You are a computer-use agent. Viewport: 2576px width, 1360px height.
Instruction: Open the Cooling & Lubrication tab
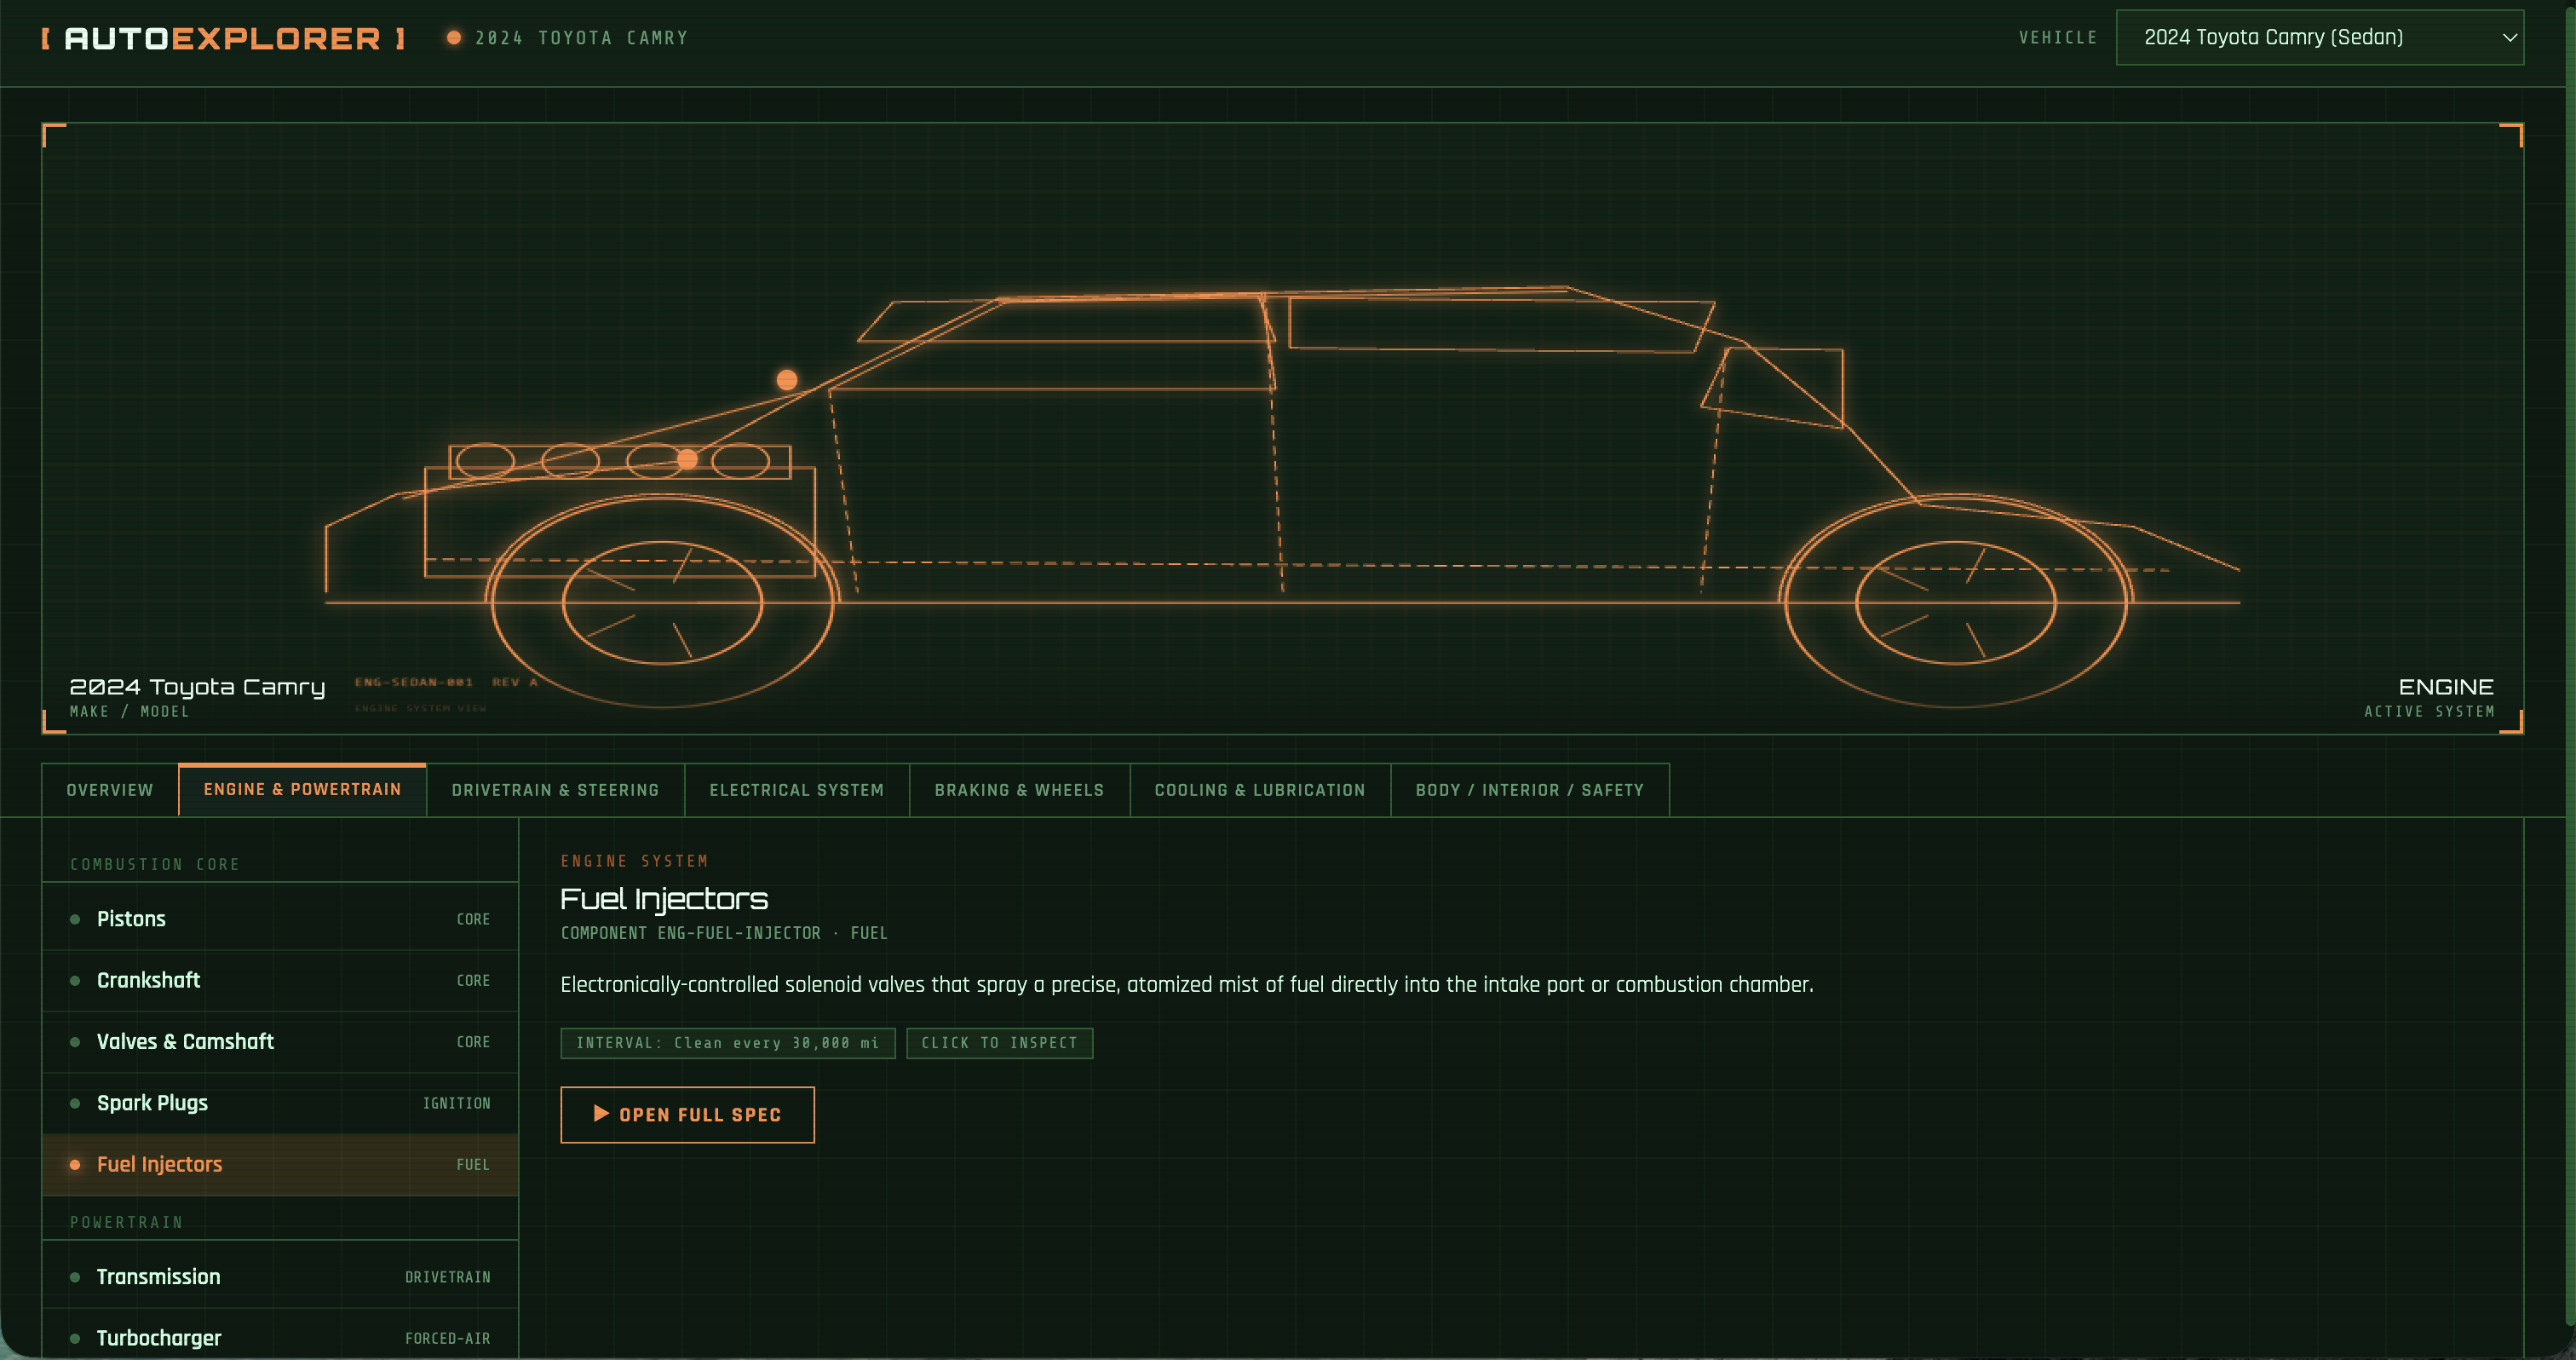1260,790
